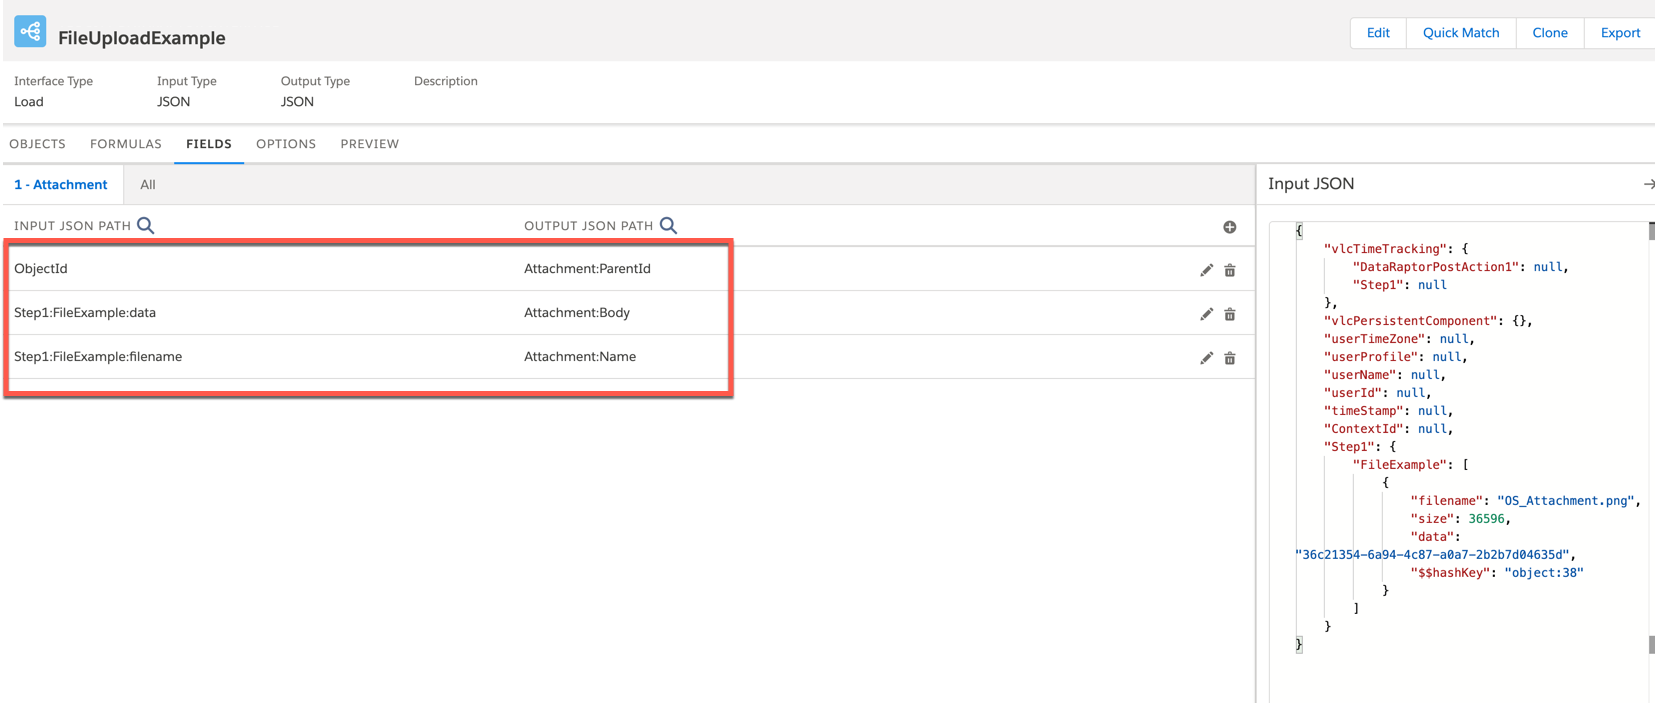Go to the OPTIONS tab

(x=286, y=144)
